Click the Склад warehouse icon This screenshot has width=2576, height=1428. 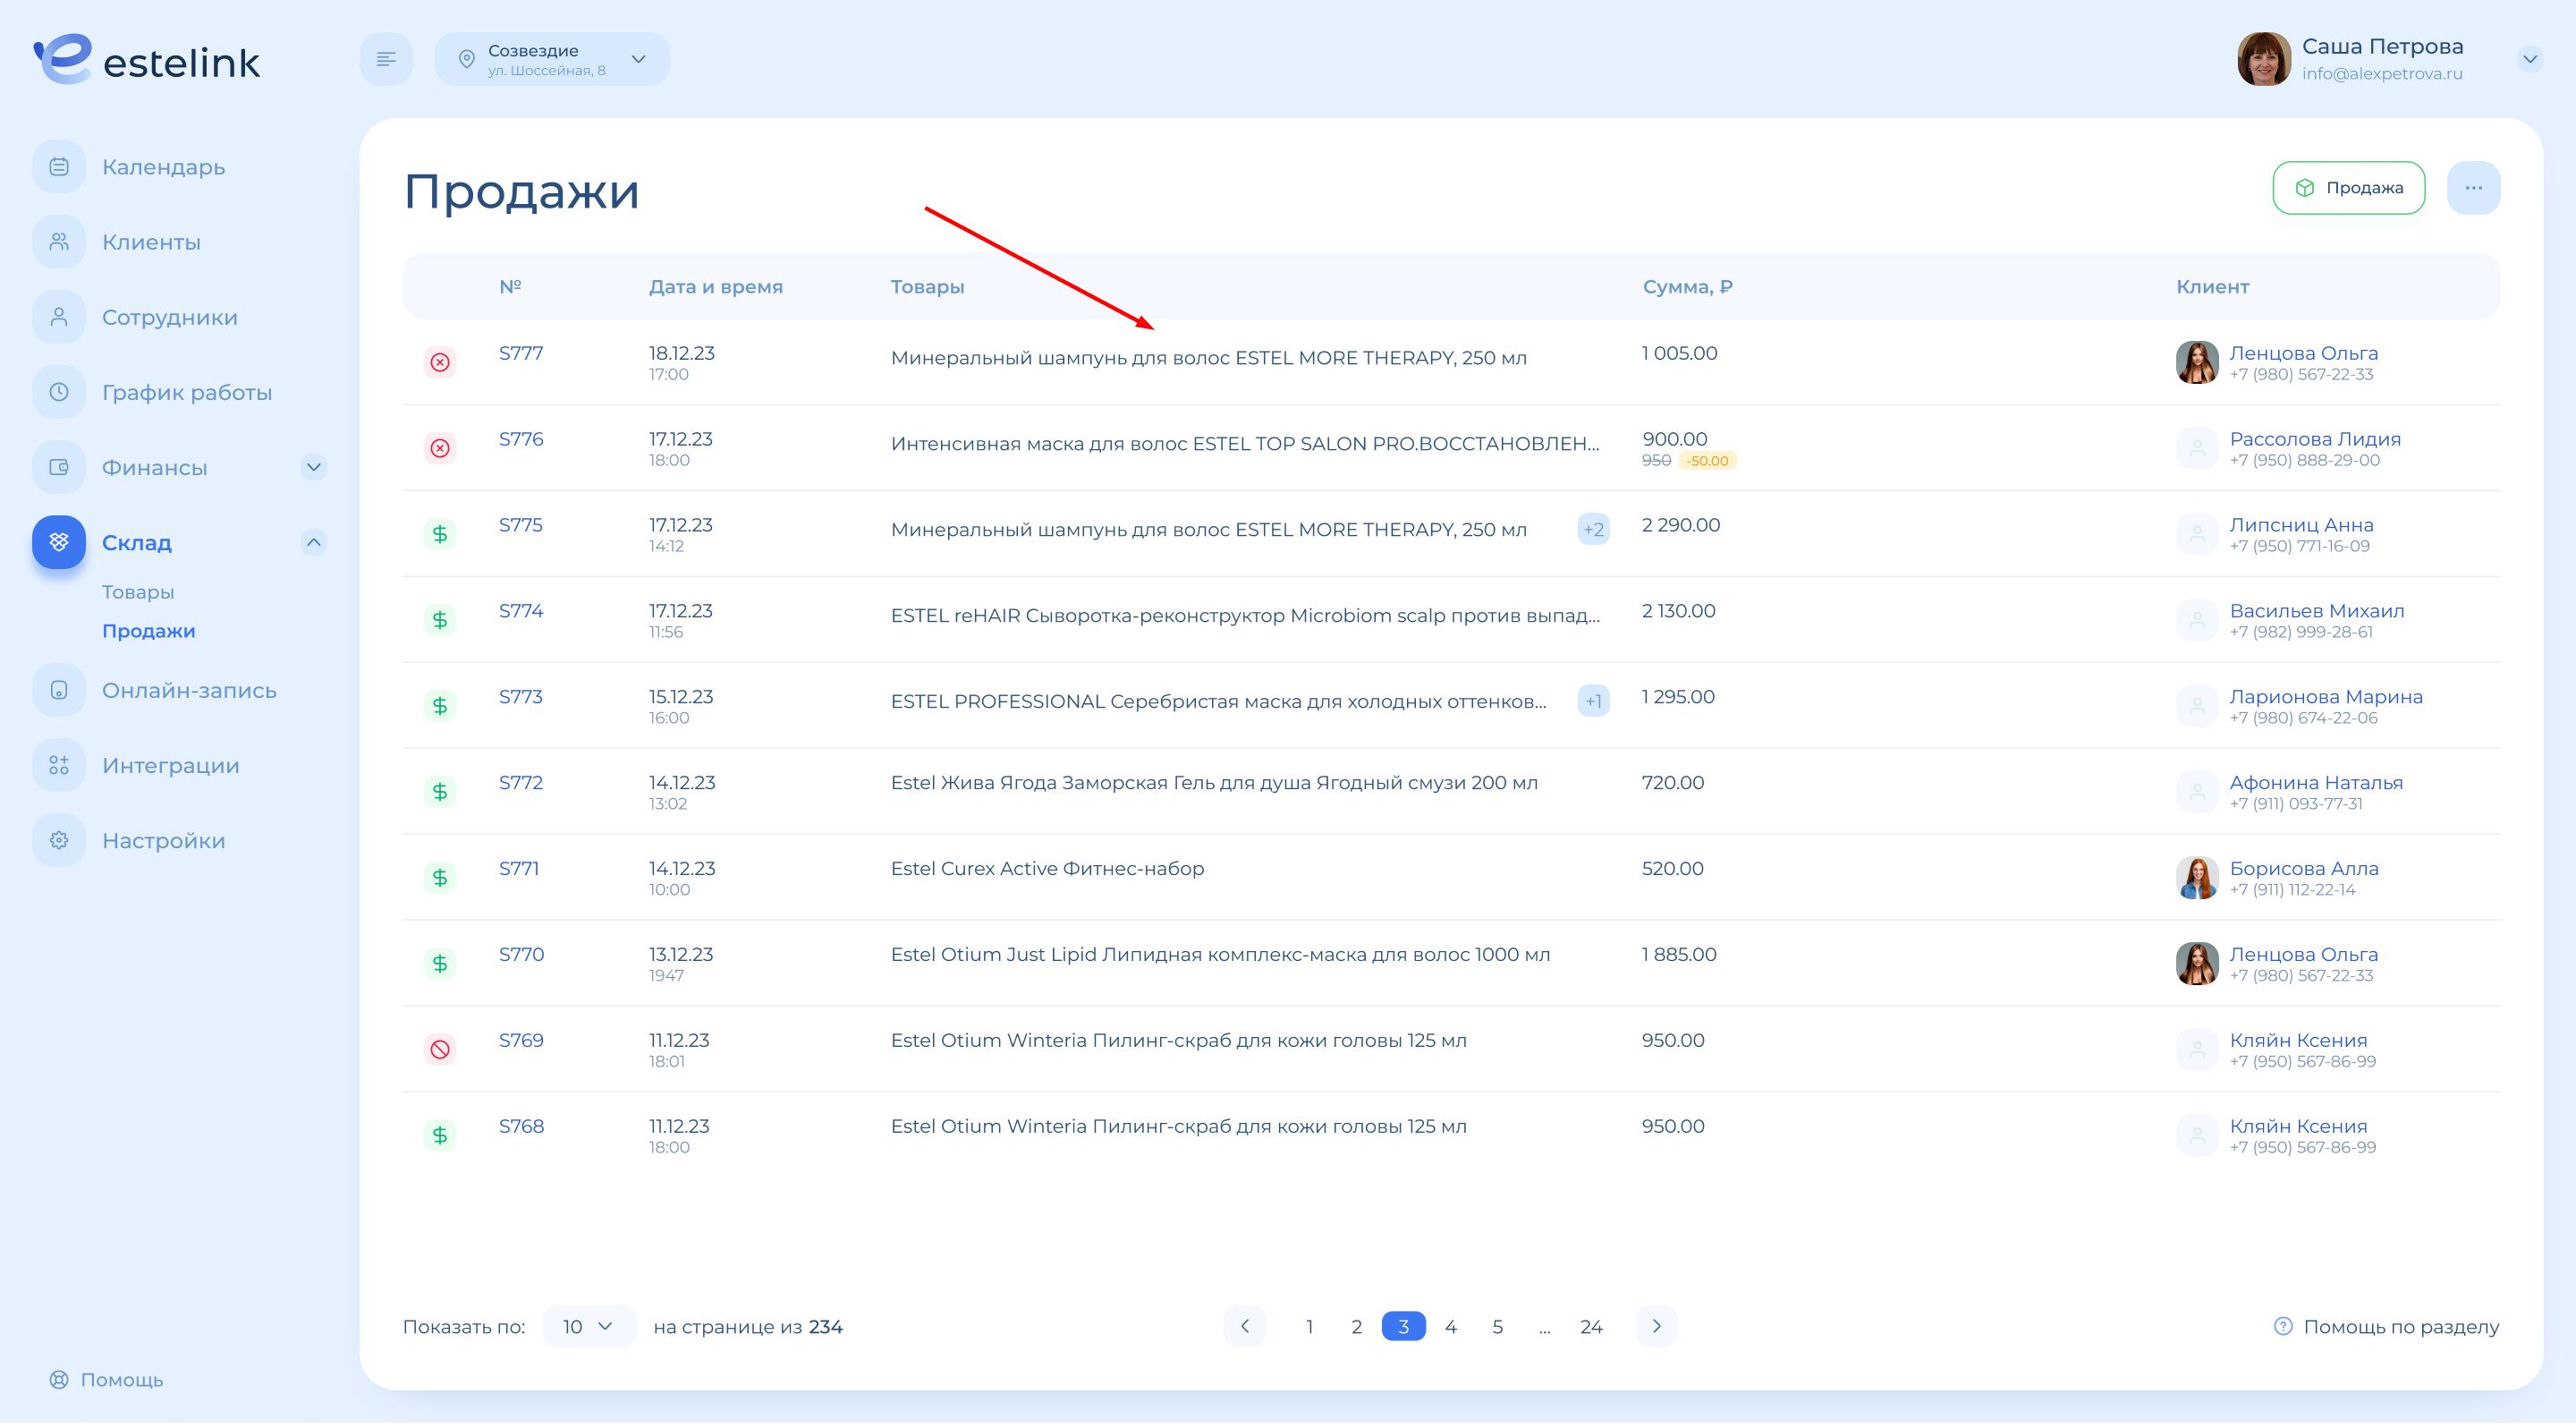59,542
